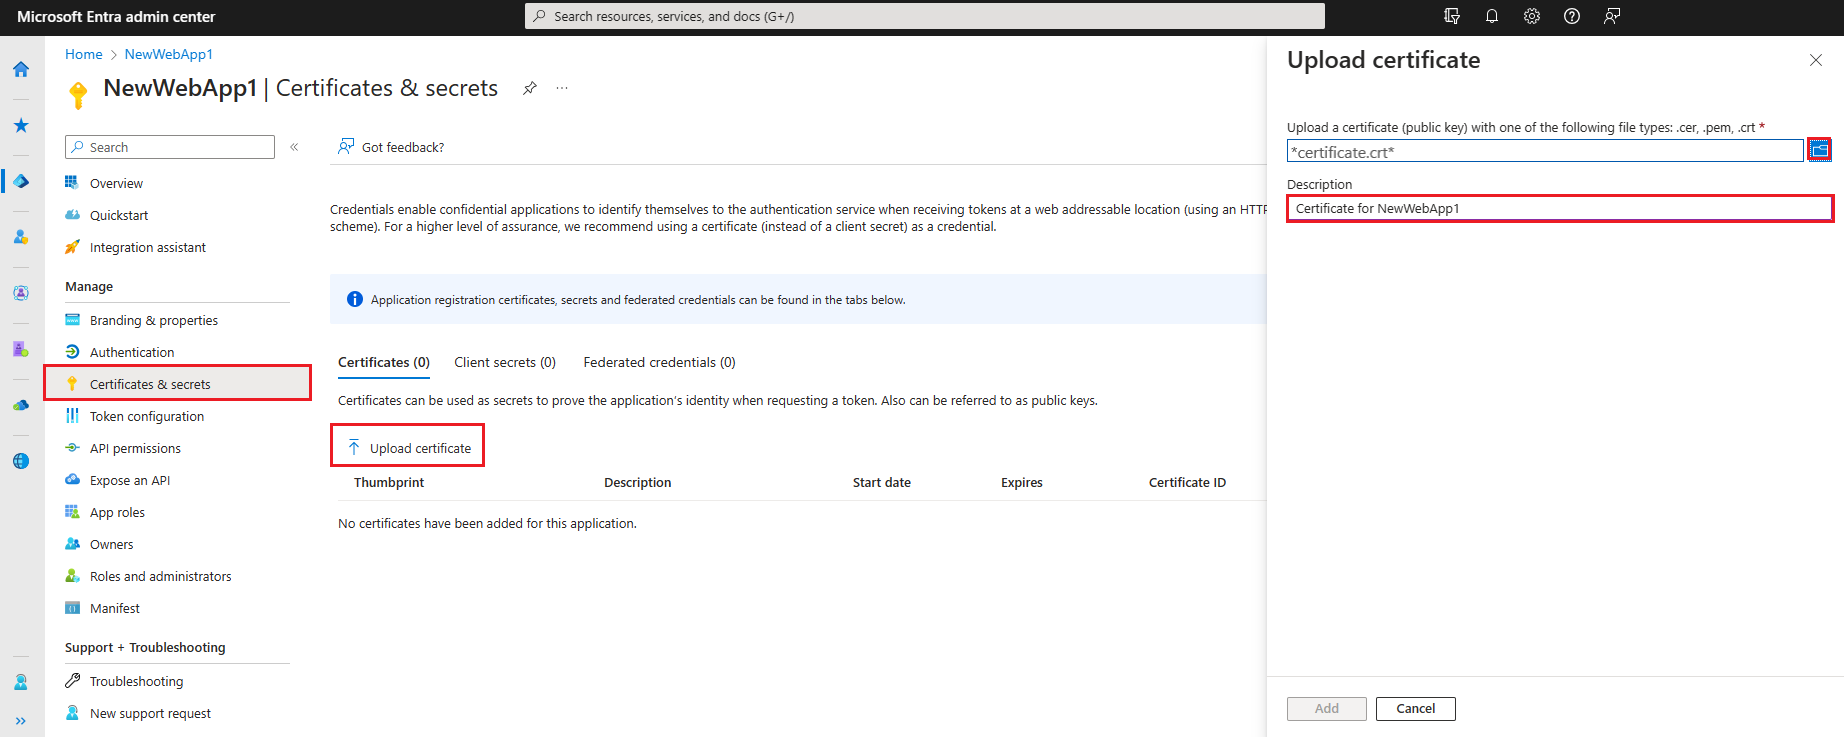Open Favorites star in left rail

21,125
